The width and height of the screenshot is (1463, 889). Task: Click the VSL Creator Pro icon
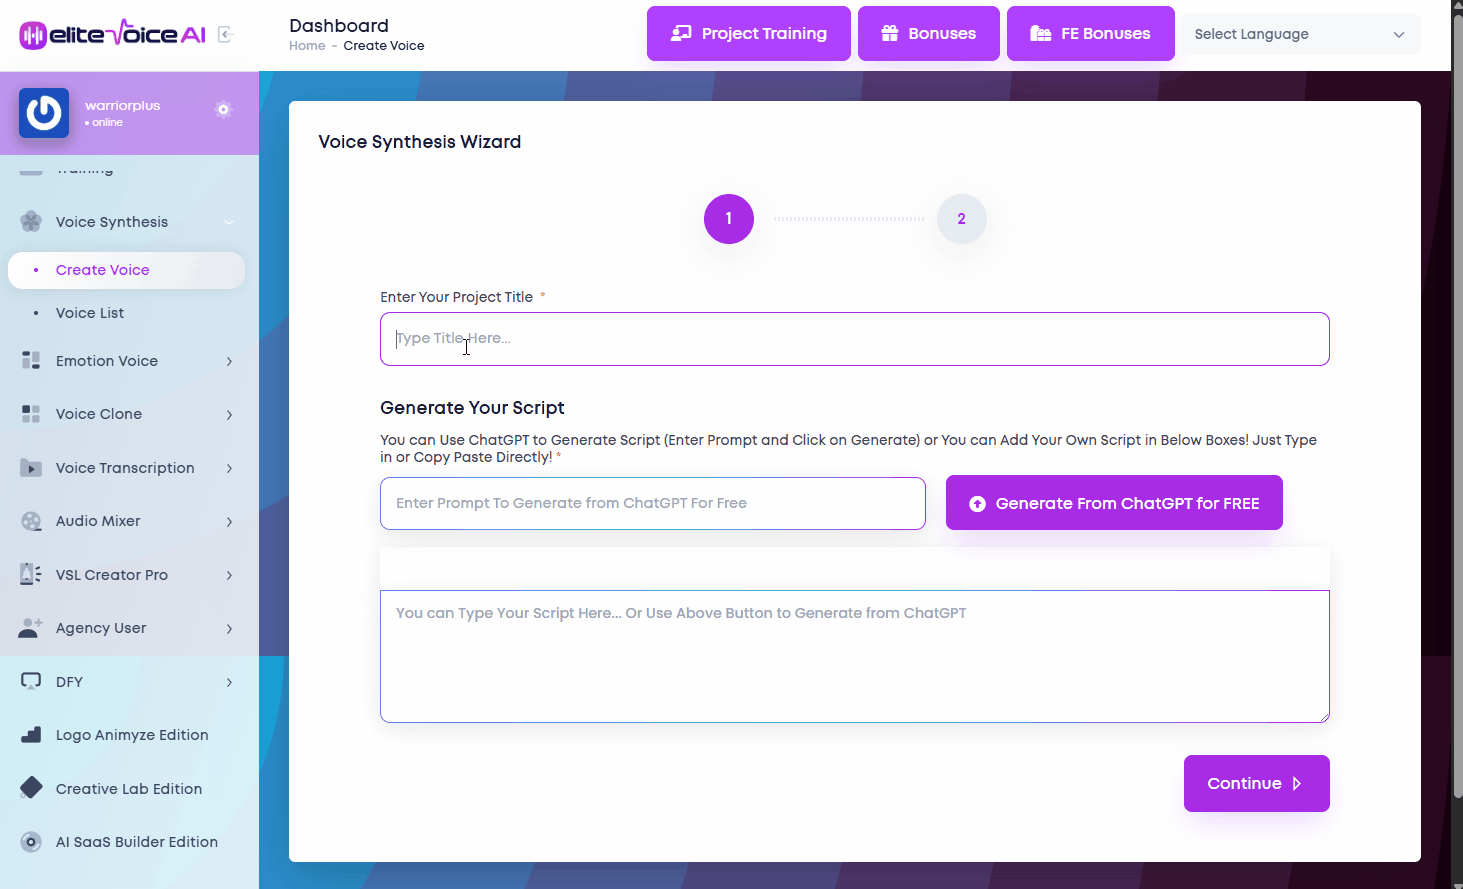[x=31, y=575]
